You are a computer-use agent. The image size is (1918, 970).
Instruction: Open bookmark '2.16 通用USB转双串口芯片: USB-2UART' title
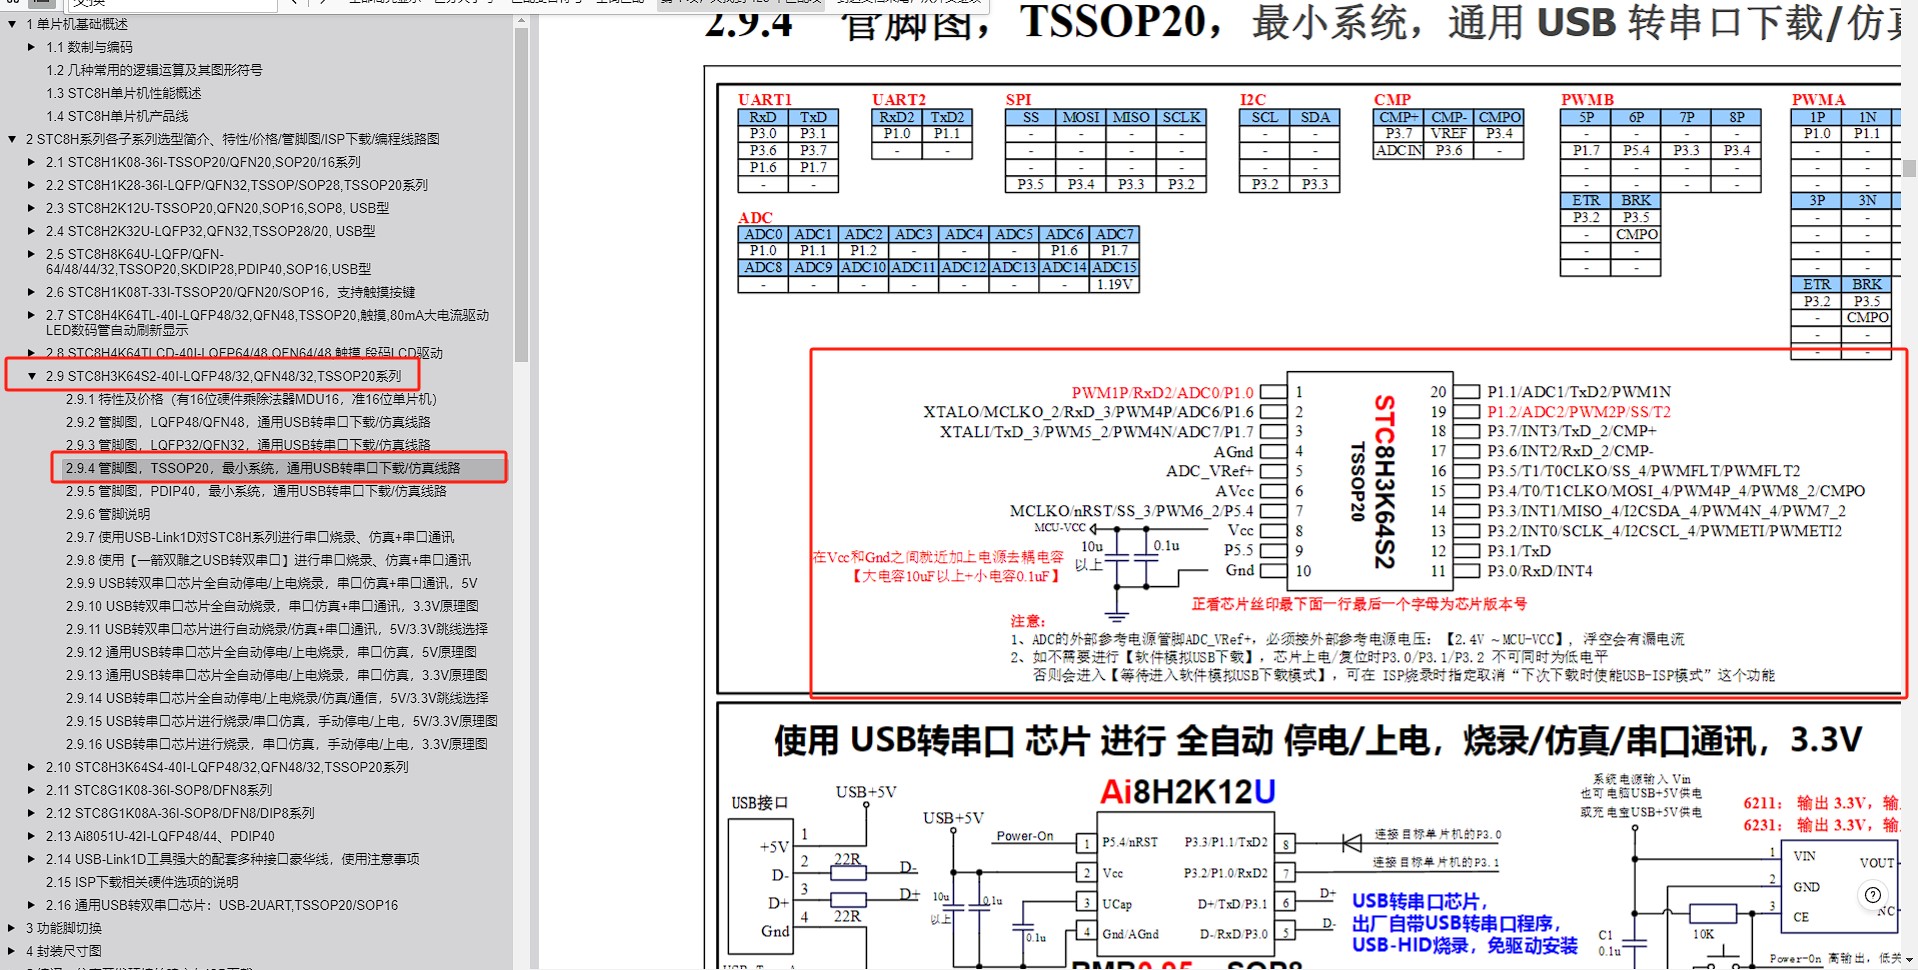click(x=222, y=905)
